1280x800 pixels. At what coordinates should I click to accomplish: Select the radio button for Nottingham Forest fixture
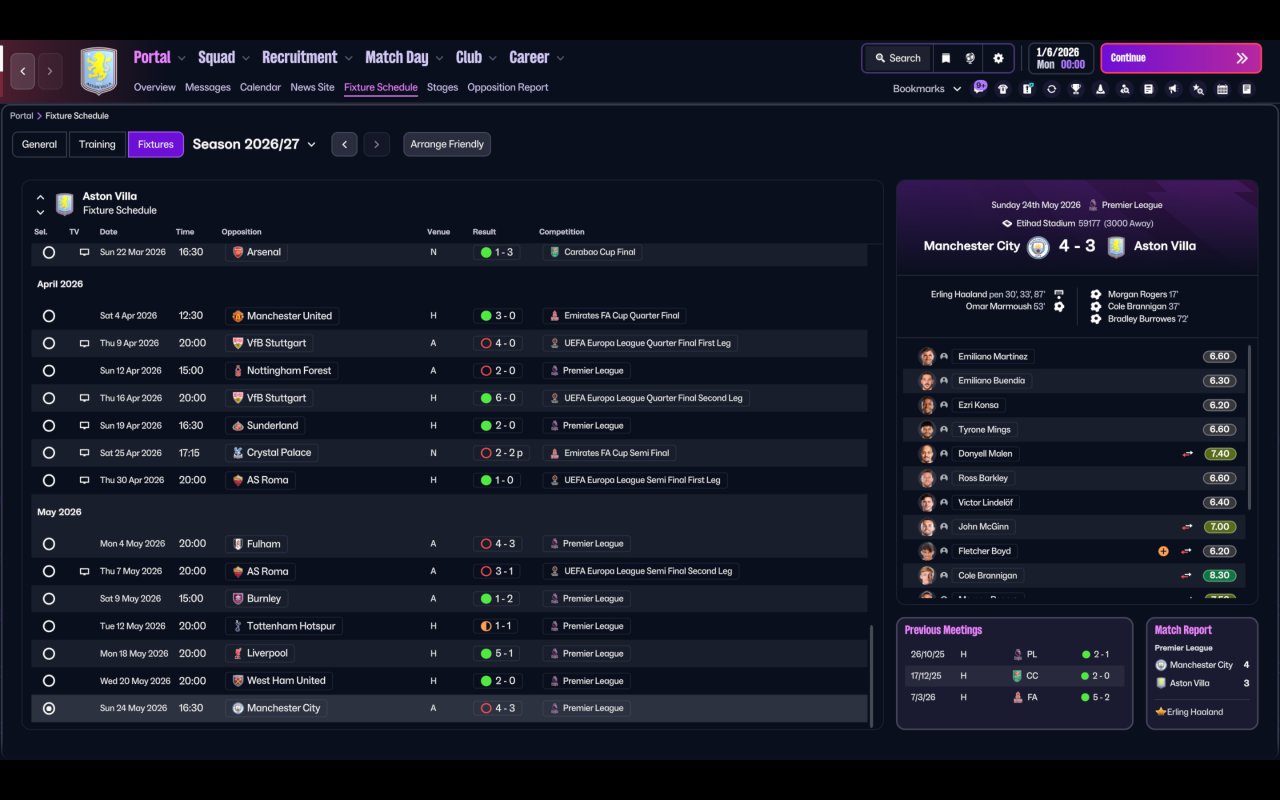pos(49,371)
